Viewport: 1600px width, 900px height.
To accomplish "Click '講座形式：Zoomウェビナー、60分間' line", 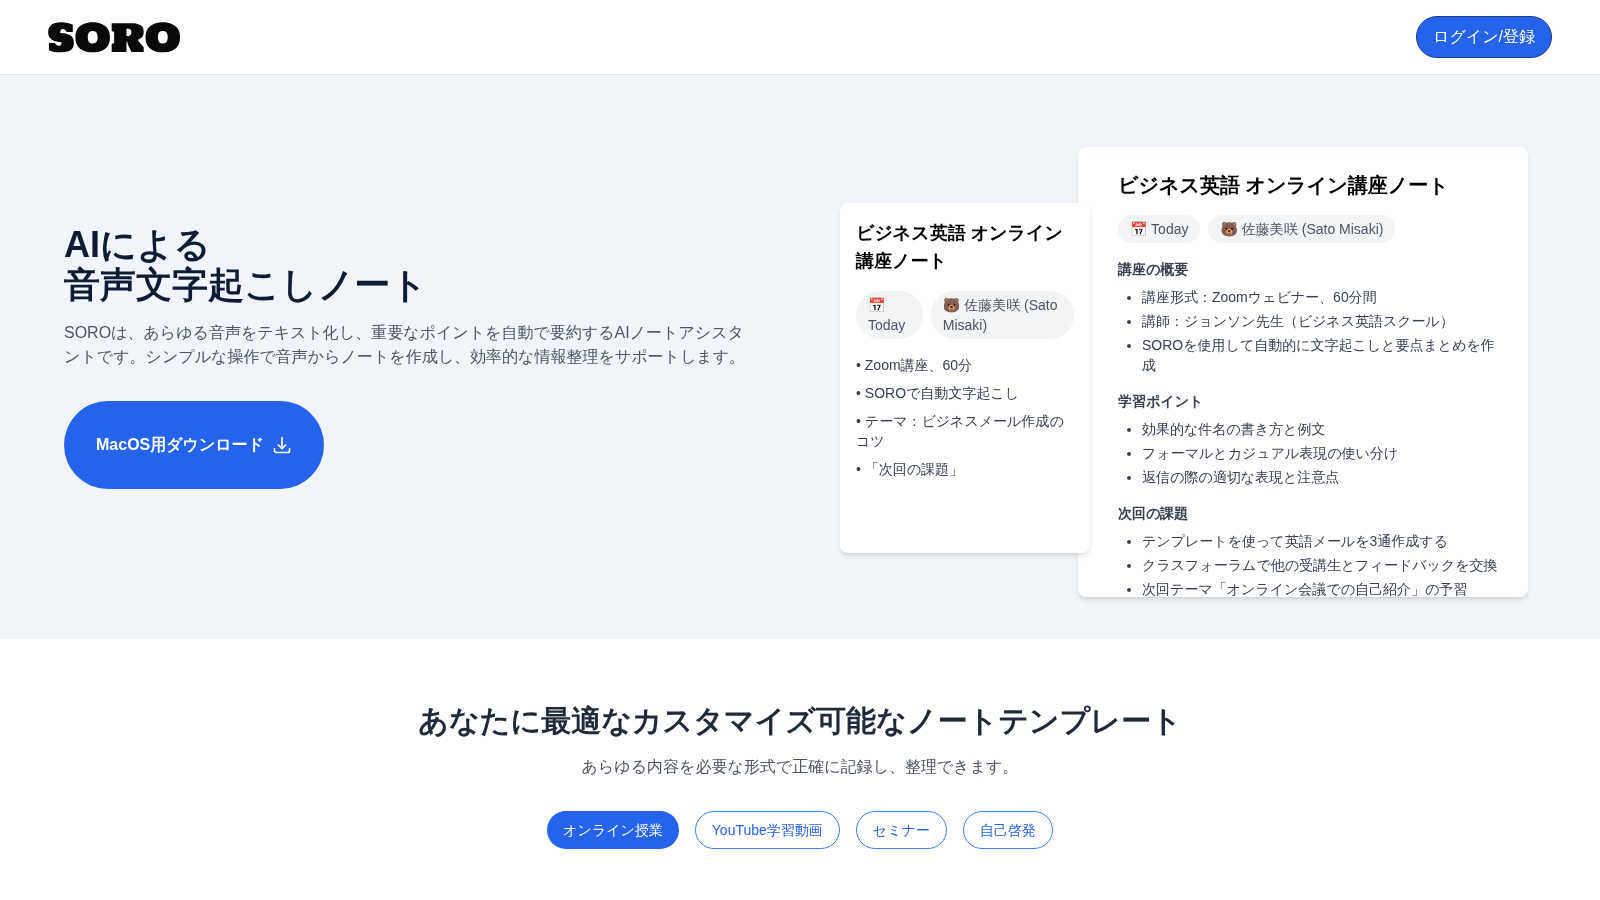I will [x=1259, y=297].
